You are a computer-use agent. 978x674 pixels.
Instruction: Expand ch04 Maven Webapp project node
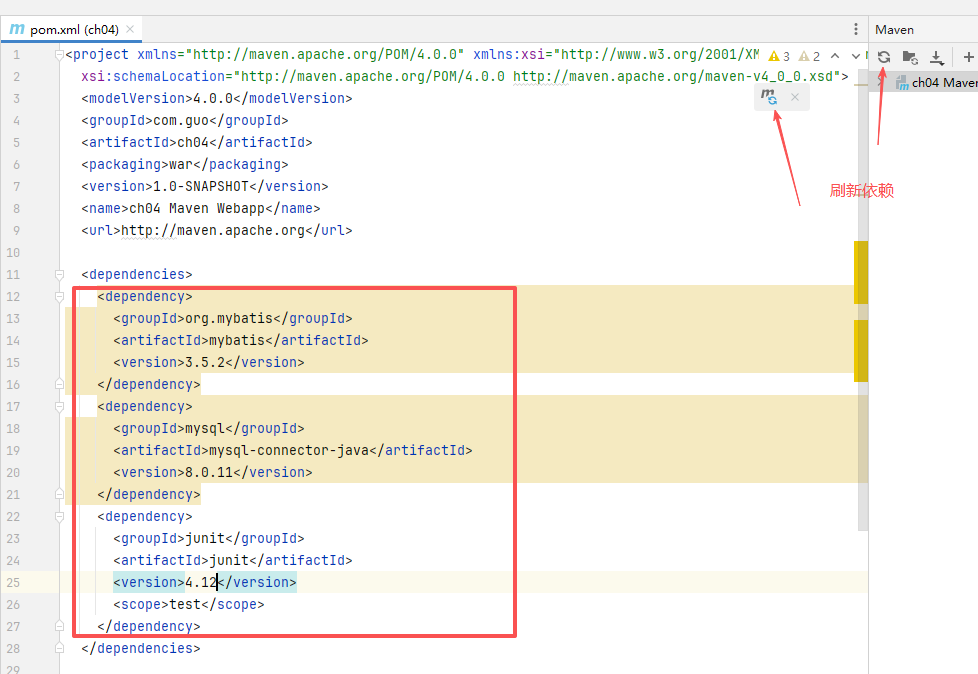[880, 83]
